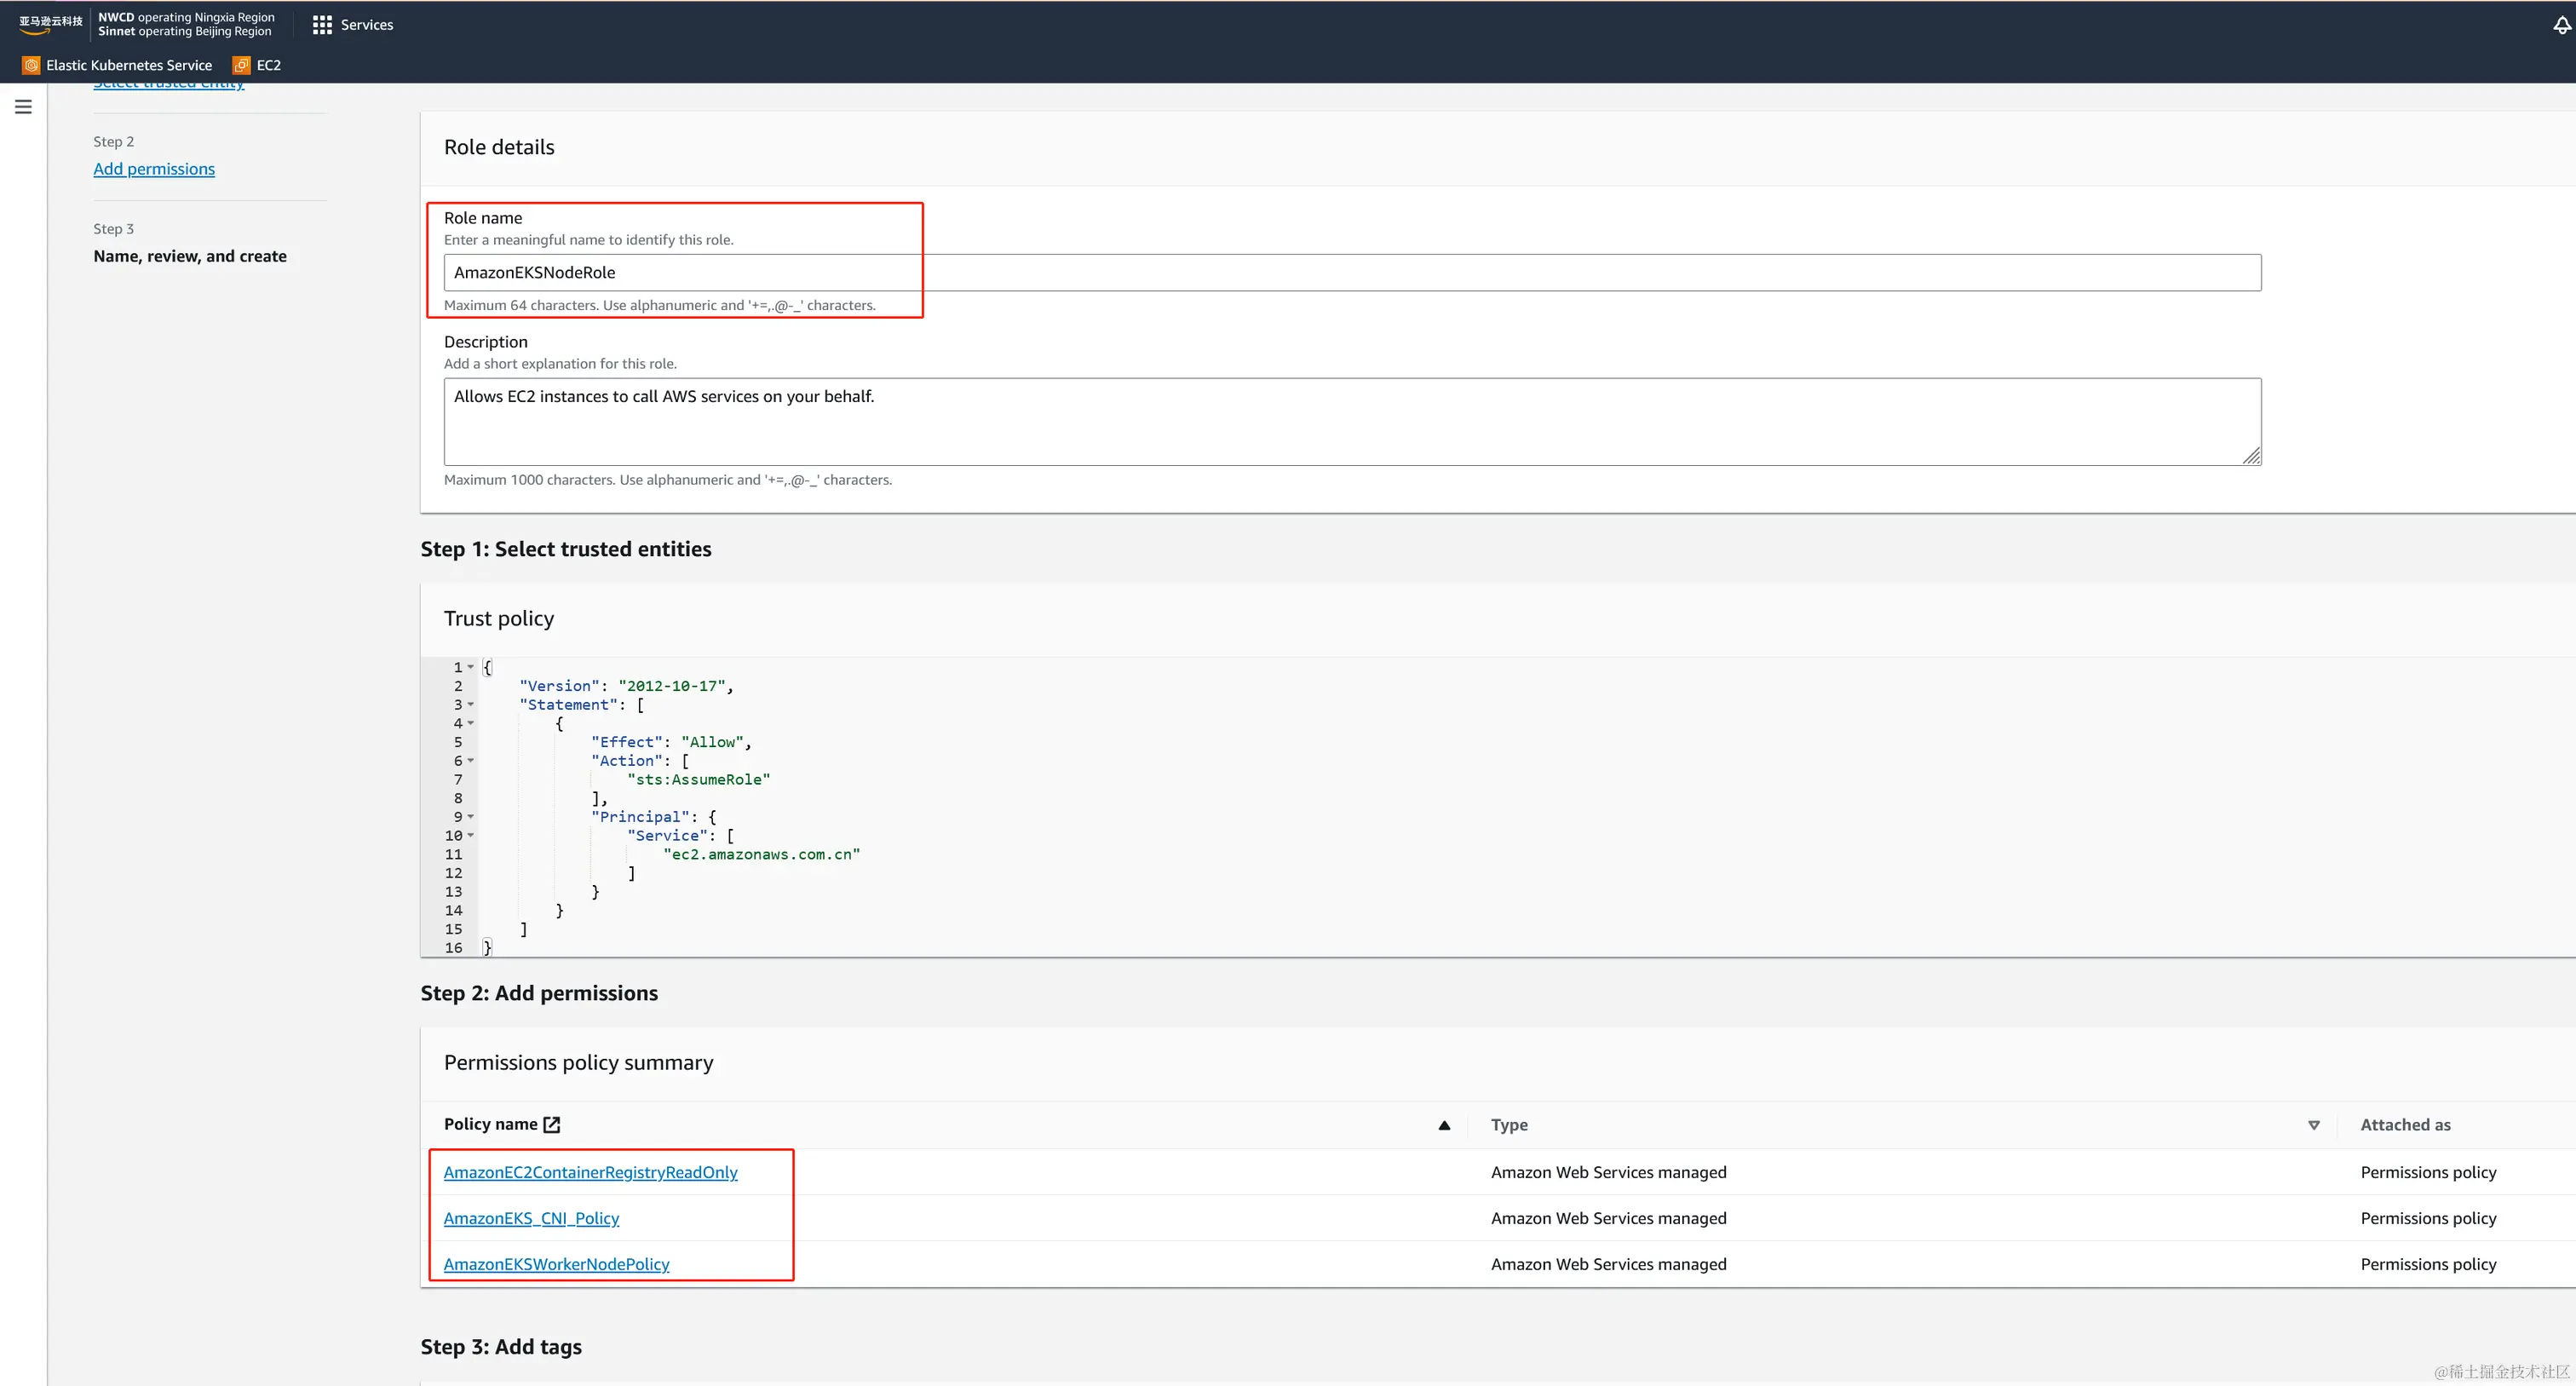Click Amazon Web Services managed in AmazonEKS_CNI_Policy row
The image size is (2576, 1386).
click(x=1608, y=1218)
